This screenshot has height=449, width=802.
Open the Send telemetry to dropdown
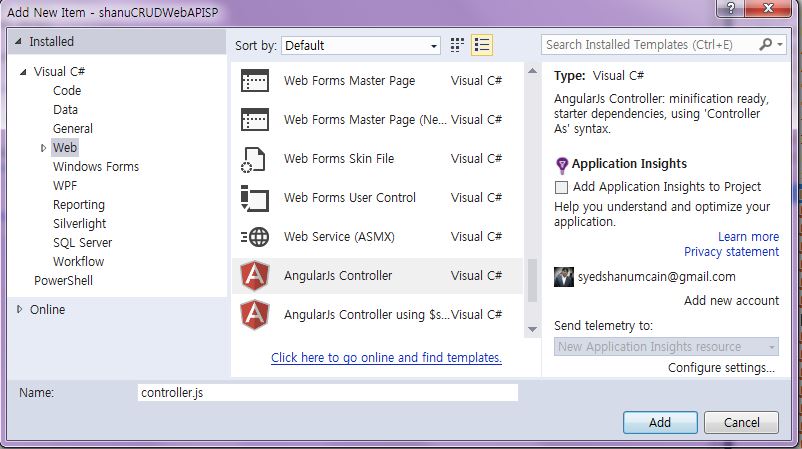coord(666,347)
